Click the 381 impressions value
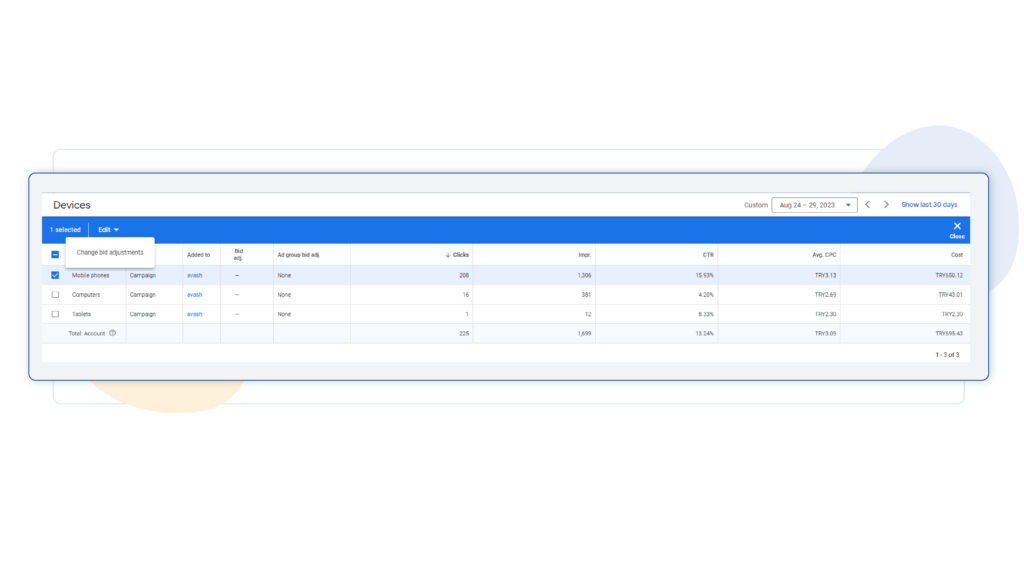Image resolution: width=1024 pixels, height=579 pixels. coord(586,295)
